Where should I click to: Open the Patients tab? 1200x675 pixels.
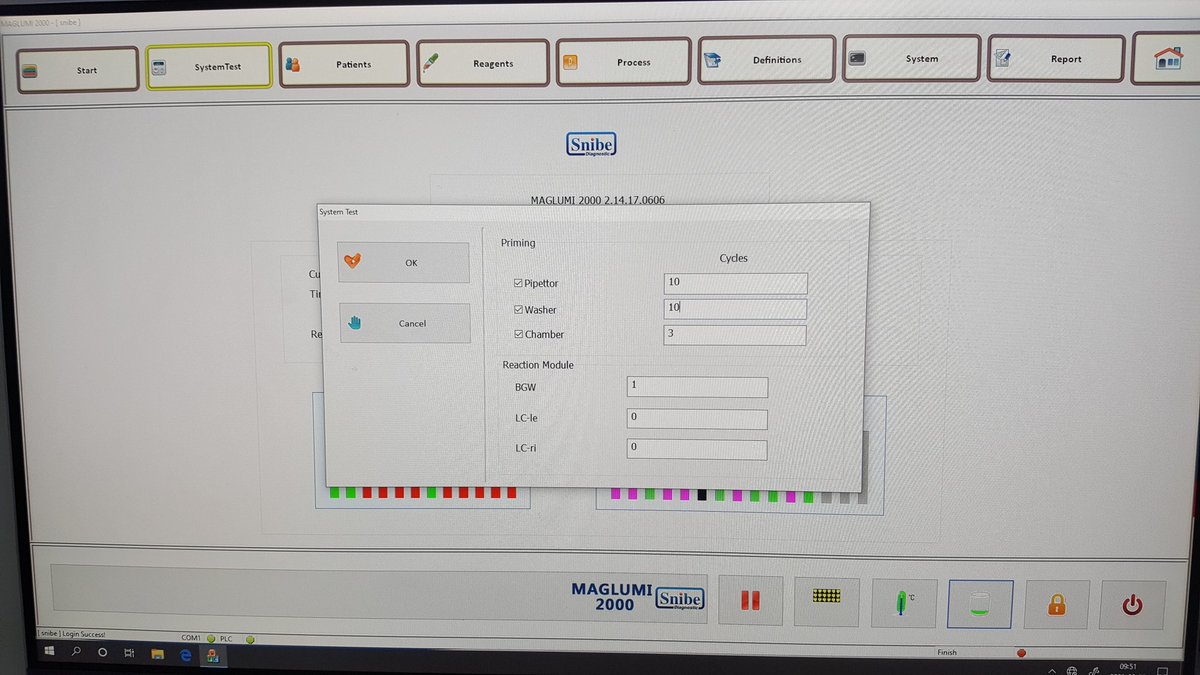[344, 63]
